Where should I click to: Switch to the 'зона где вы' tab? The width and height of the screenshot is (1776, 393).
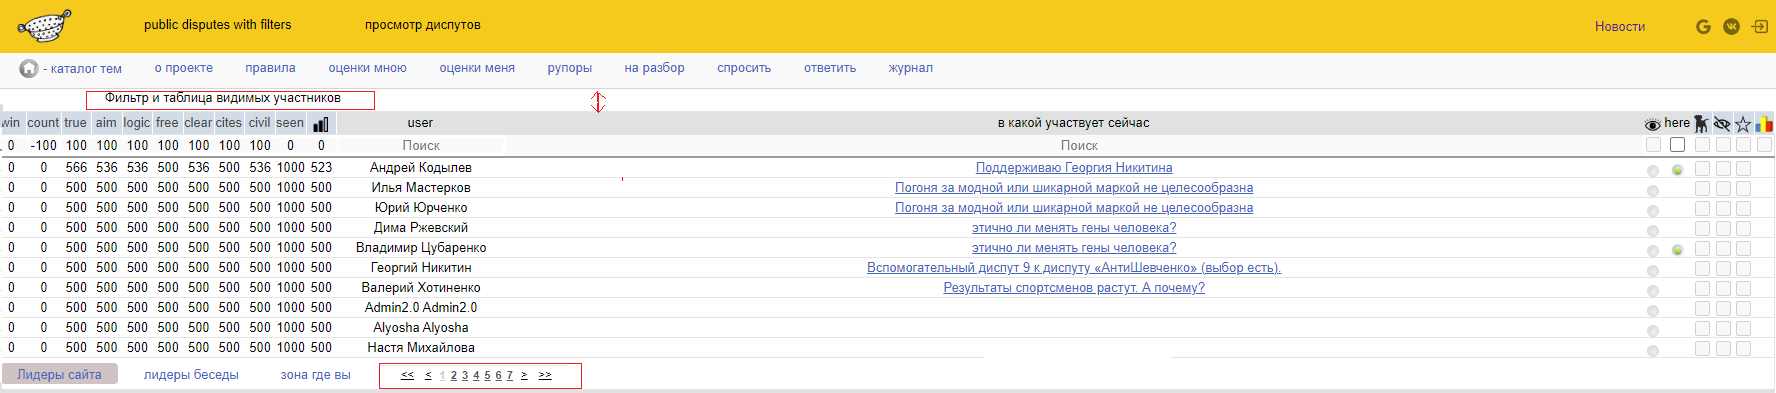click(316, 375)
